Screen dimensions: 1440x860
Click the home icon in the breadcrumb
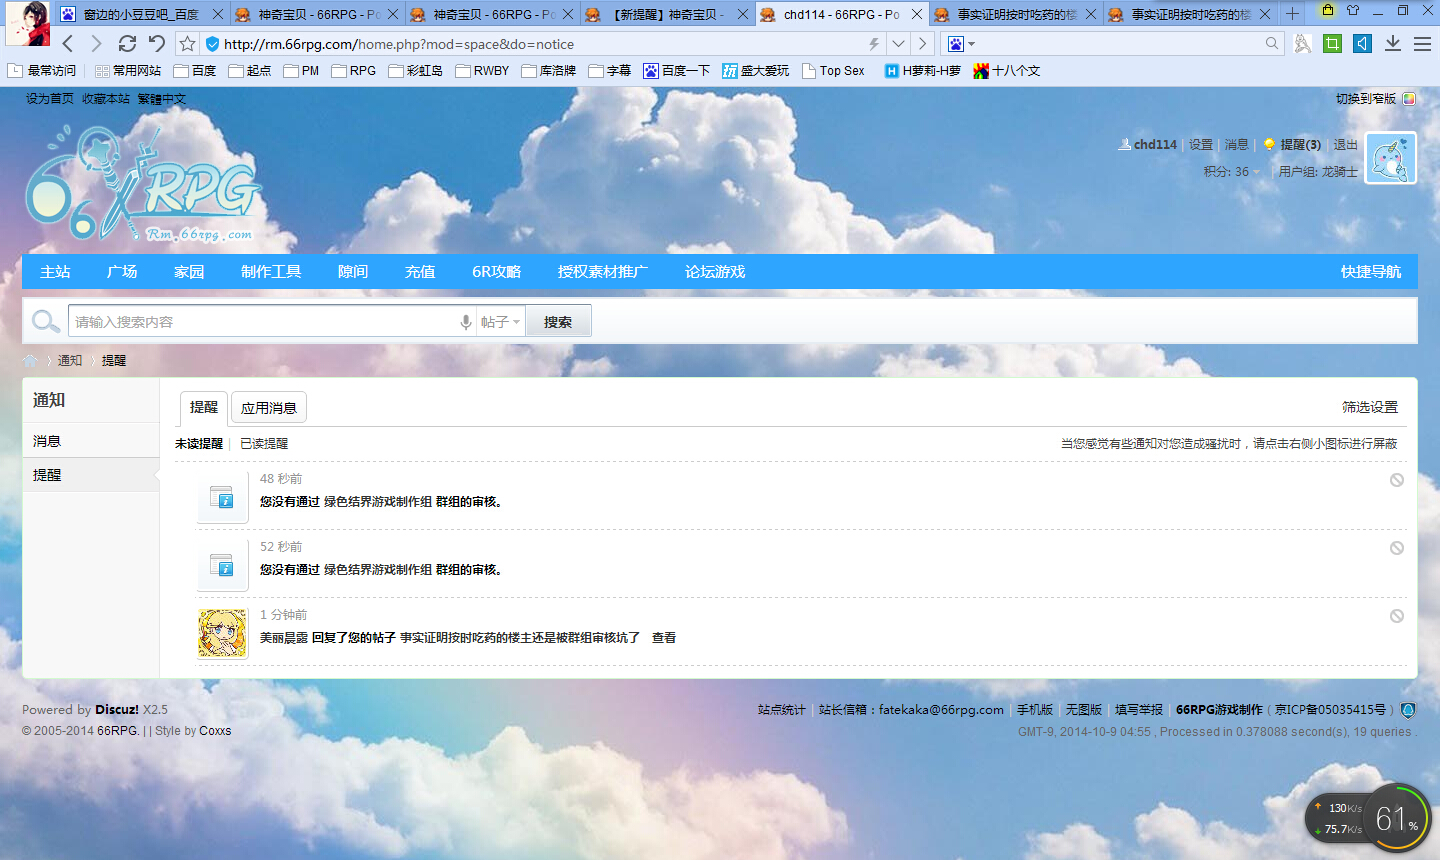[31, 361]
